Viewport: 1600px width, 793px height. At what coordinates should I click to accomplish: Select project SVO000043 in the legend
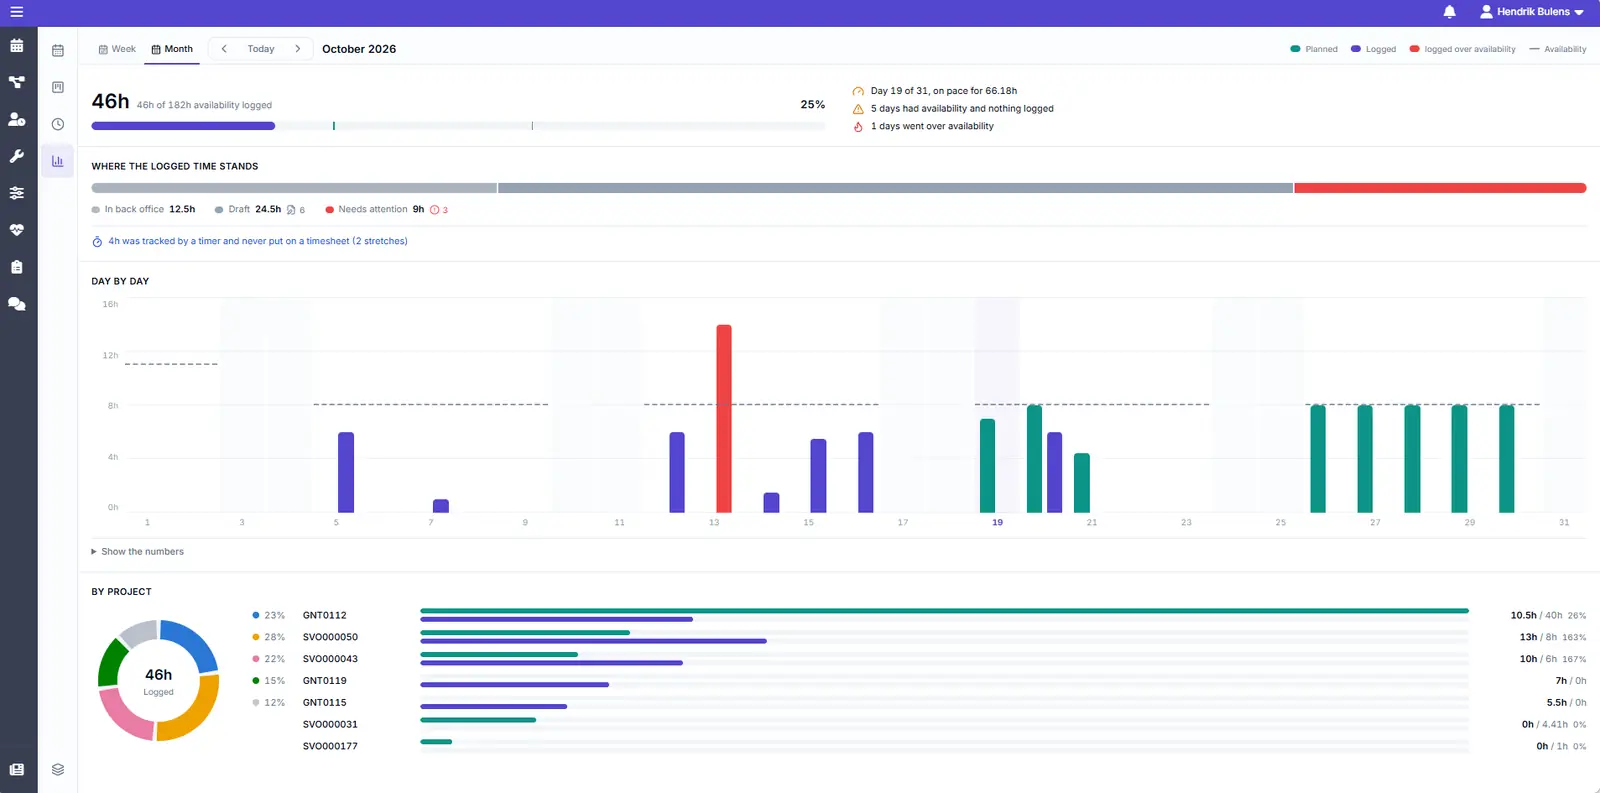pos(330,660)
